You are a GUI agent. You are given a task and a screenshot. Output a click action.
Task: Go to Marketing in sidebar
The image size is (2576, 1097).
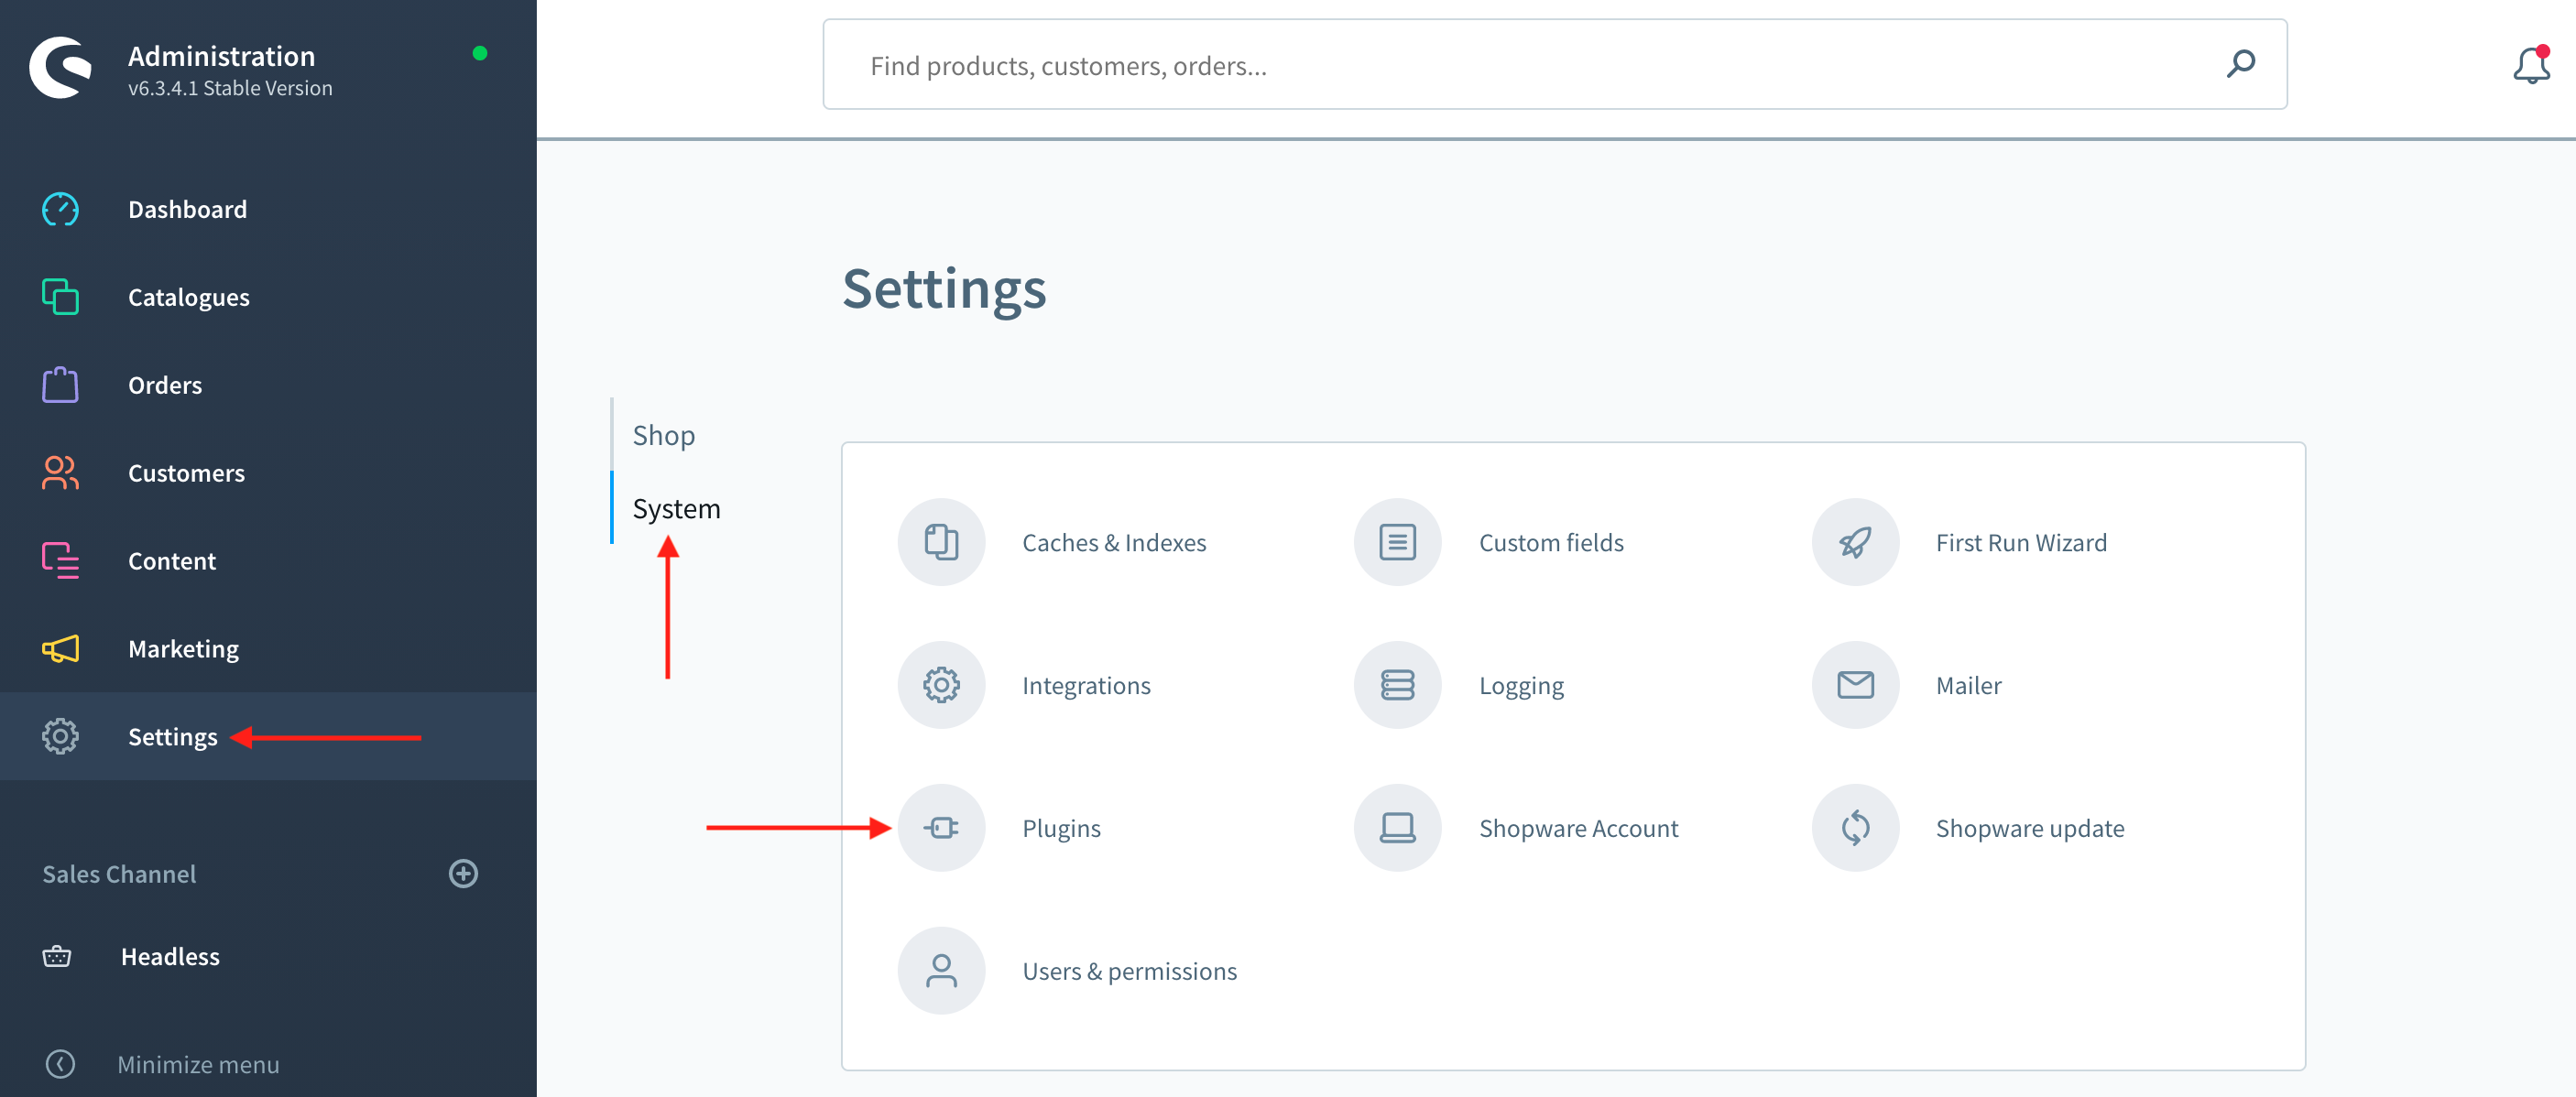[183, 649]
